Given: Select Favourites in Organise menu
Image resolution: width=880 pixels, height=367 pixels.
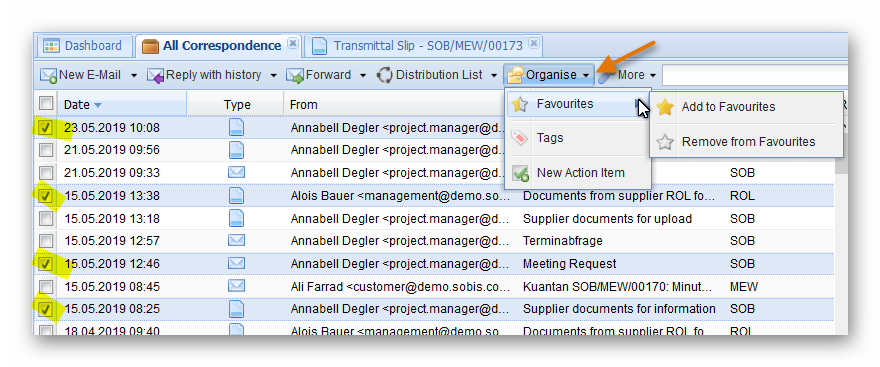Looking at the screenshot, I should 577,104.
